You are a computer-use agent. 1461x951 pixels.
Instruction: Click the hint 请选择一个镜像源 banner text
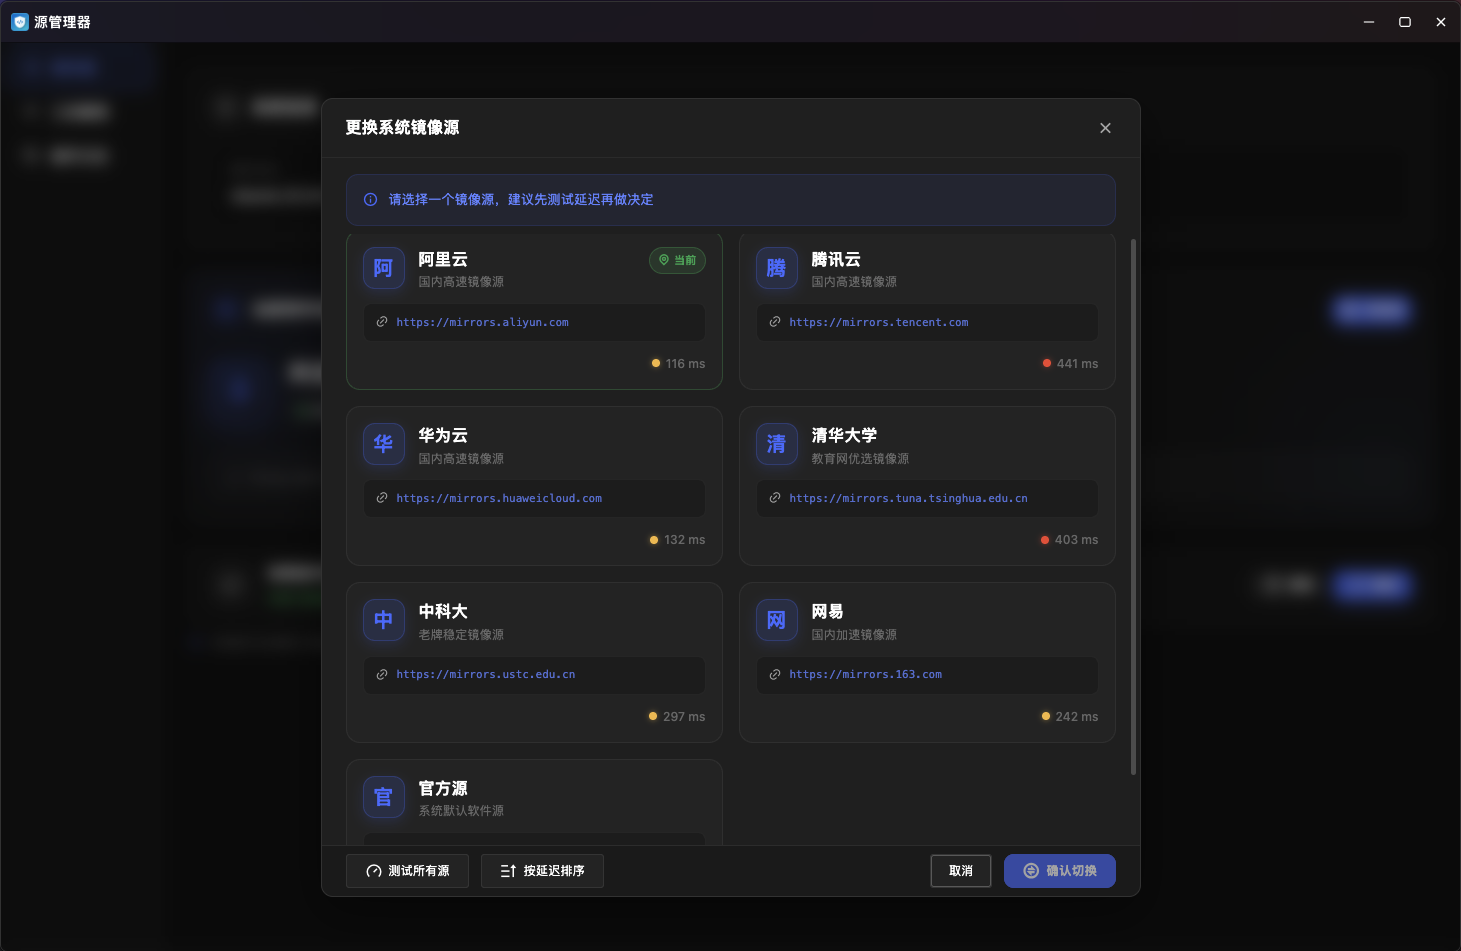pos(521,200)
